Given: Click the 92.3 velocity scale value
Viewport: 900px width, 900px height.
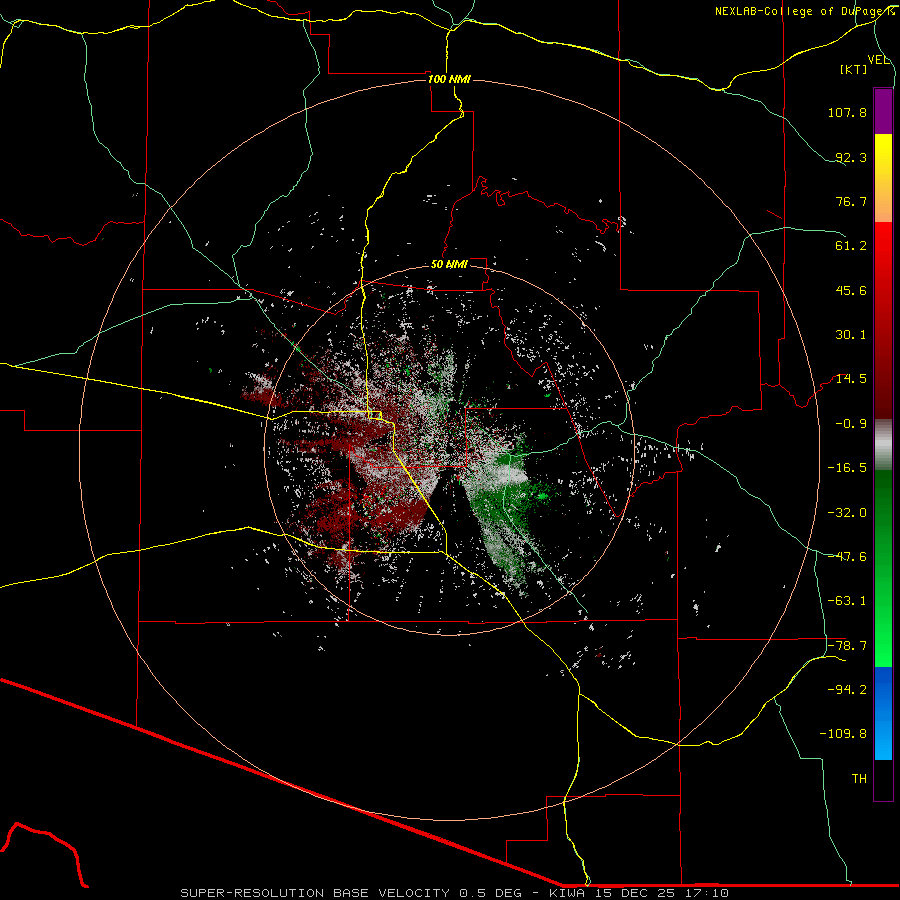Looking at the screenshot, I should tap(851, 157).
